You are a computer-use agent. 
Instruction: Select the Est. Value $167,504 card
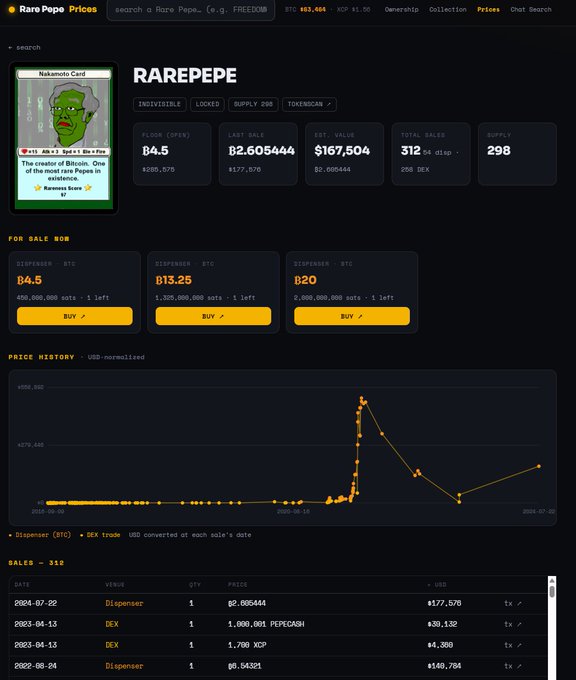344,154
